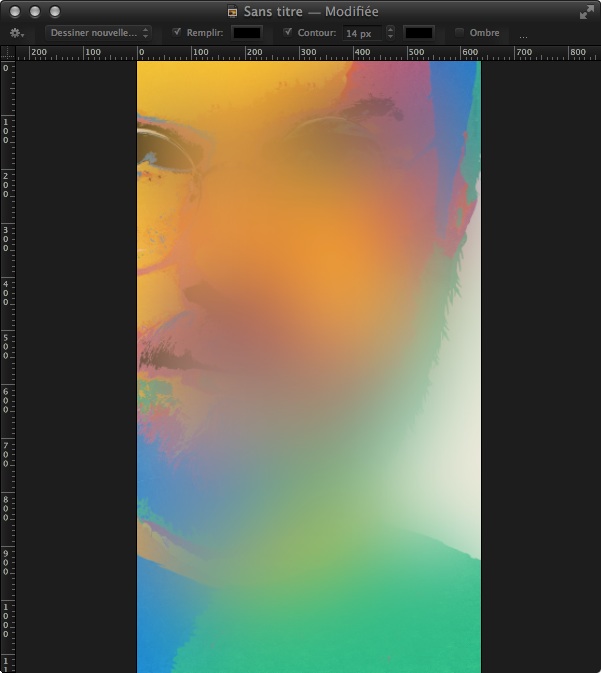Screen dimensions: 601x673
Task: Increase Contour width with up arrow
Action: click(x=390, y=29)
